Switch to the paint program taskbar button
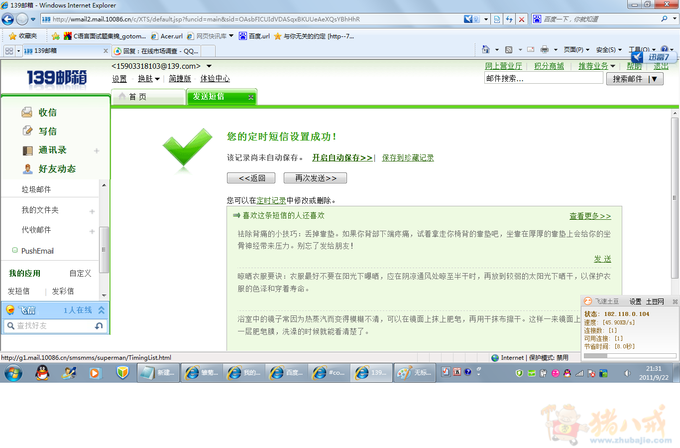Image resolution: width=680 pixels, height=448 pixels. coord(414,373)
